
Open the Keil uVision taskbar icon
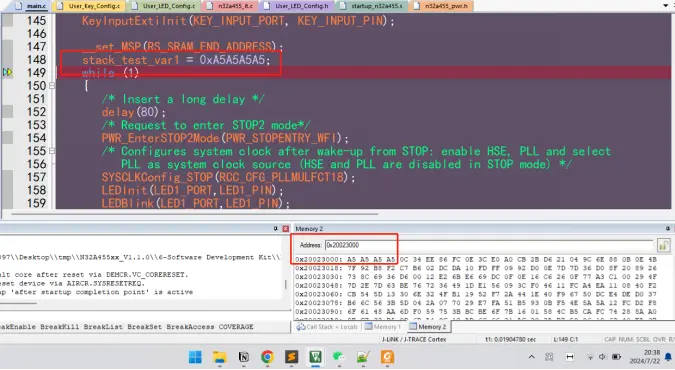tap(316, 357)
